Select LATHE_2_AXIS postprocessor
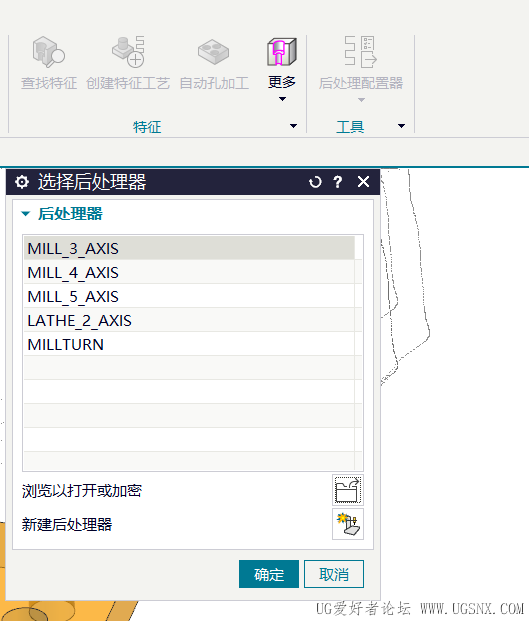 click(x=189, y=320)
